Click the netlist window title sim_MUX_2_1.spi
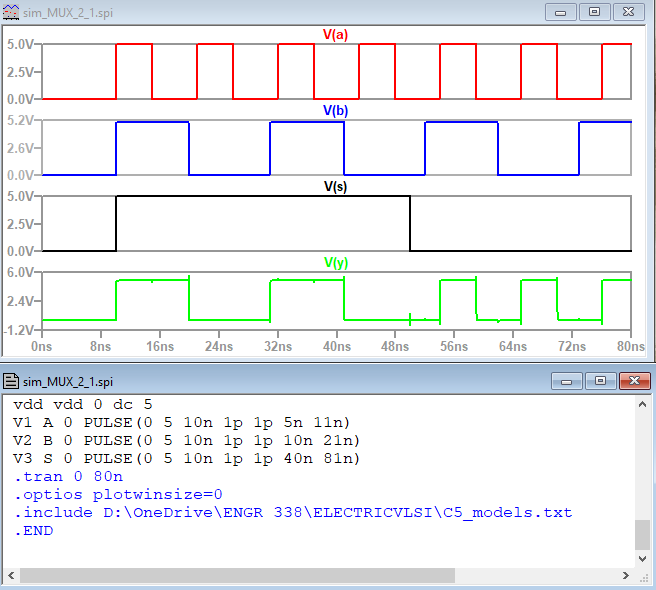This screenshot has height=590, width=656. [68, 382]
